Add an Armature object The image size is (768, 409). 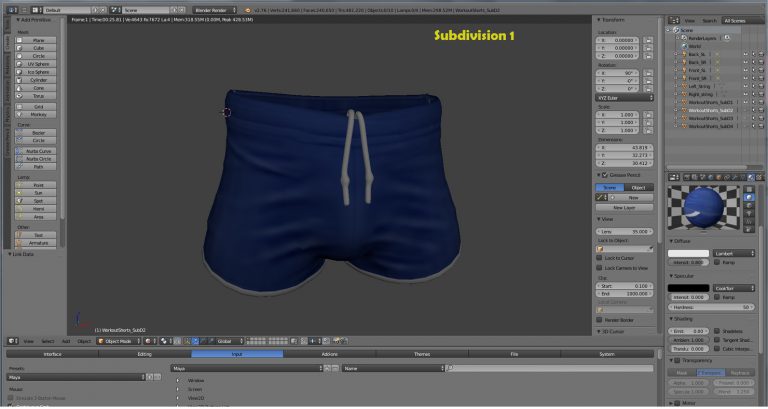coord(38,242)
